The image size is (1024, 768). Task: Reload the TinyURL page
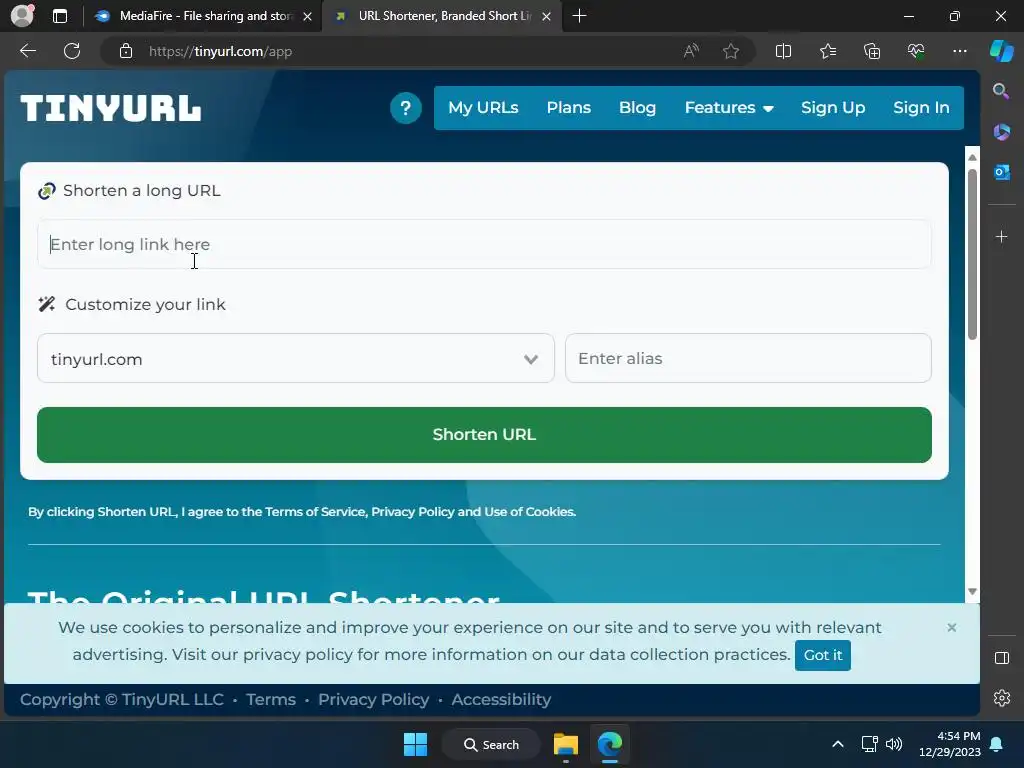pyautogui.click(x=72, y=51)
